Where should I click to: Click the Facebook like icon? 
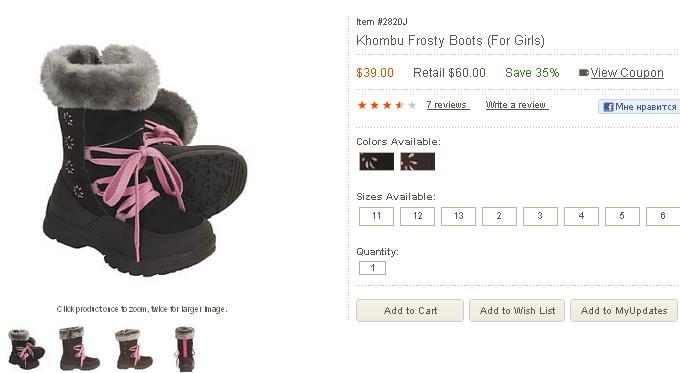tap(608, 107)
